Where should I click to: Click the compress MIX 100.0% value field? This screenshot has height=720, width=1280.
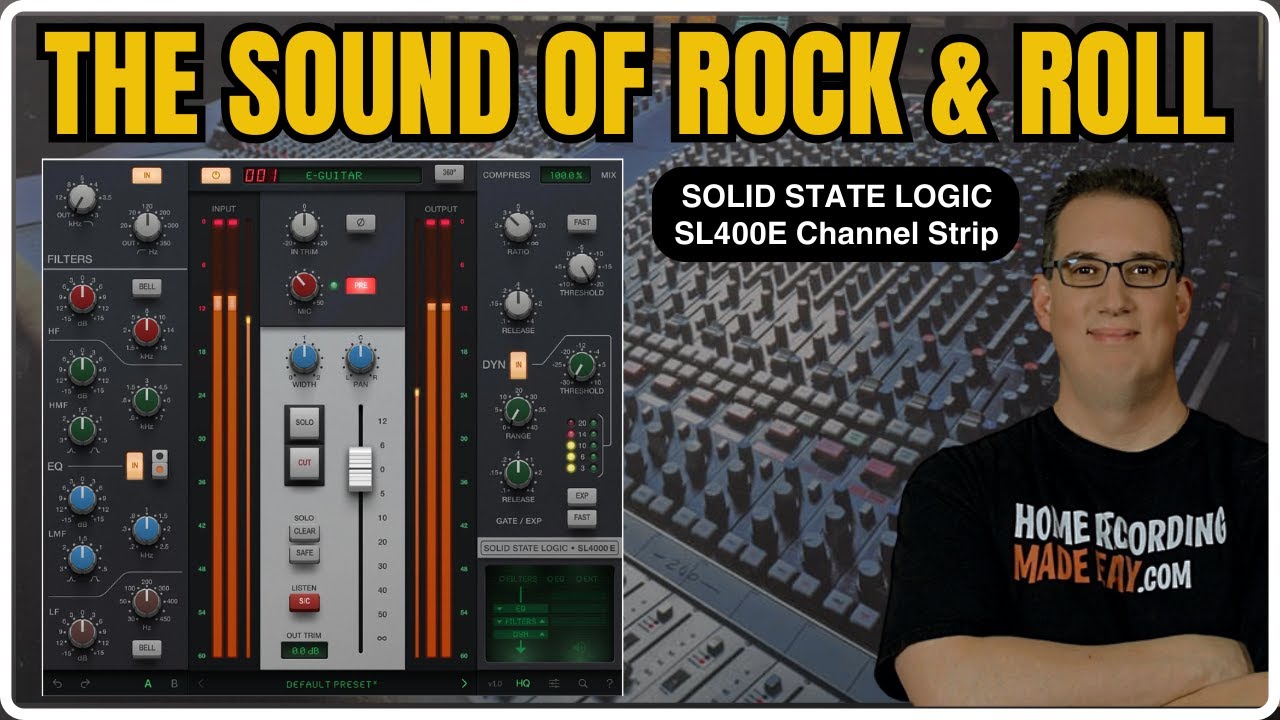[x=565, y=175]
